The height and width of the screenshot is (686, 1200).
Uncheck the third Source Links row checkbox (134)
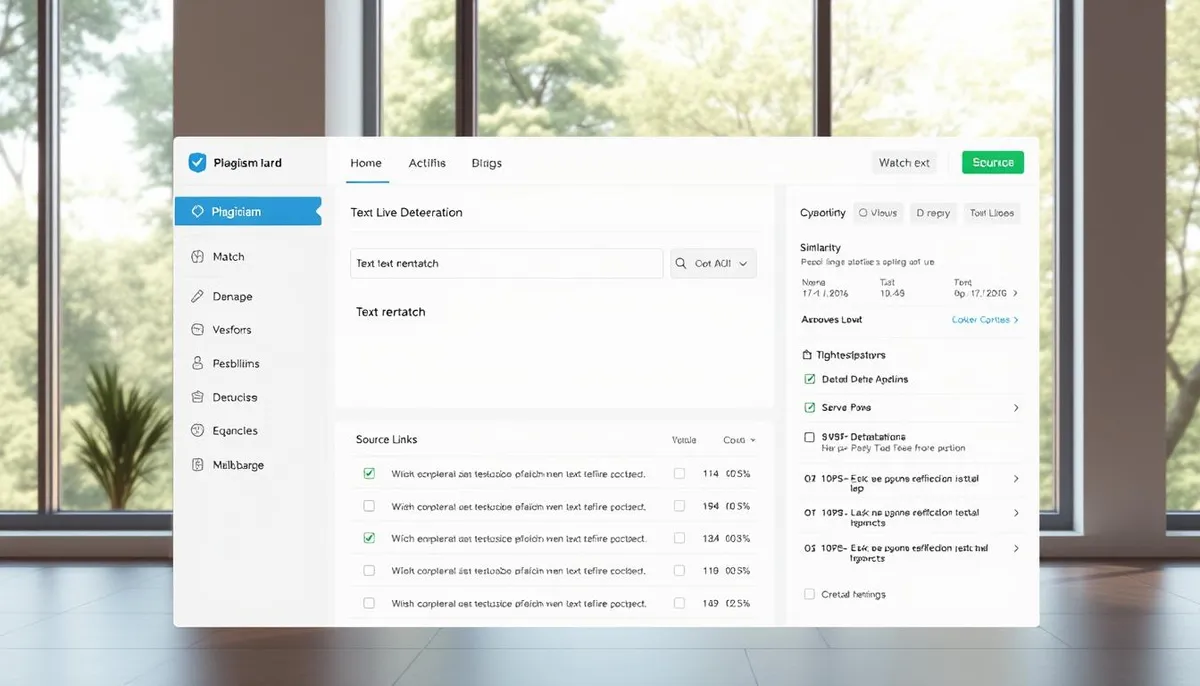click(369, 538)
